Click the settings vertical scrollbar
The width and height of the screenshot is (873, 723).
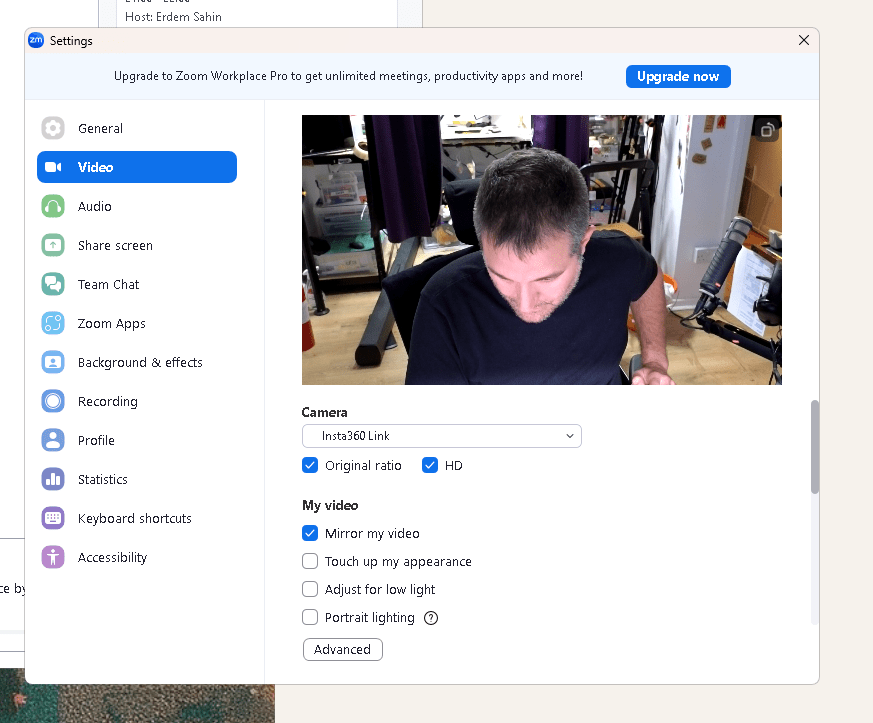point(815,446)
